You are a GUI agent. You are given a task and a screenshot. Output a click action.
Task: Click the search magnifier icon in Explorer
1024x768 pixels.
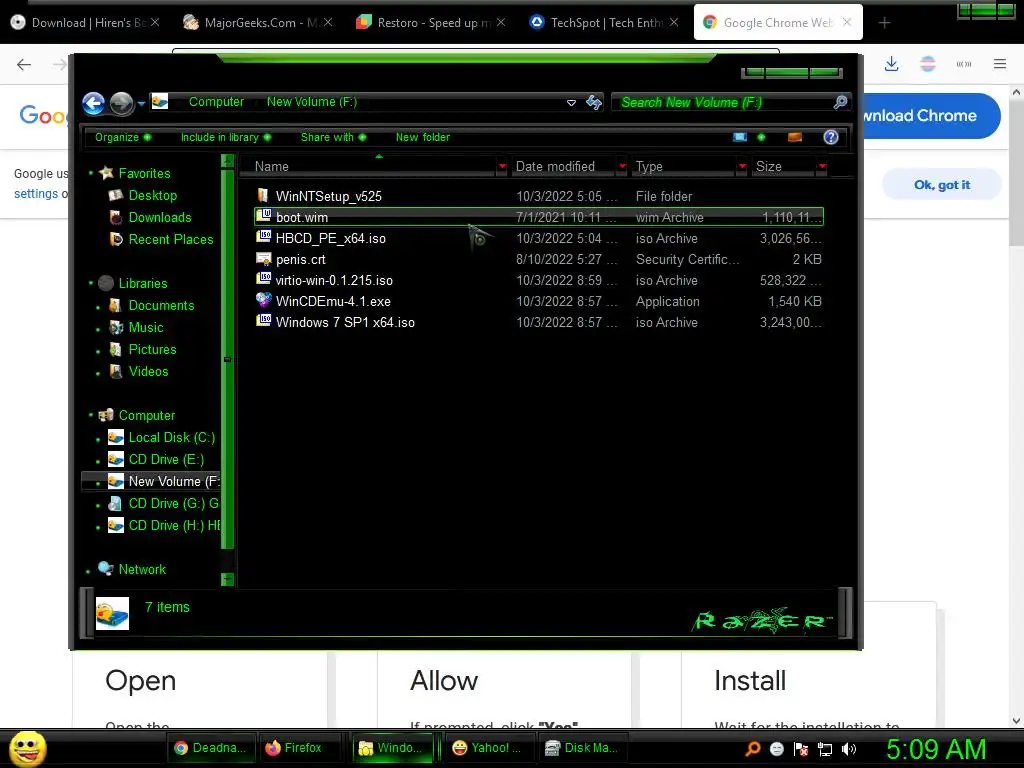pos(840,102)
